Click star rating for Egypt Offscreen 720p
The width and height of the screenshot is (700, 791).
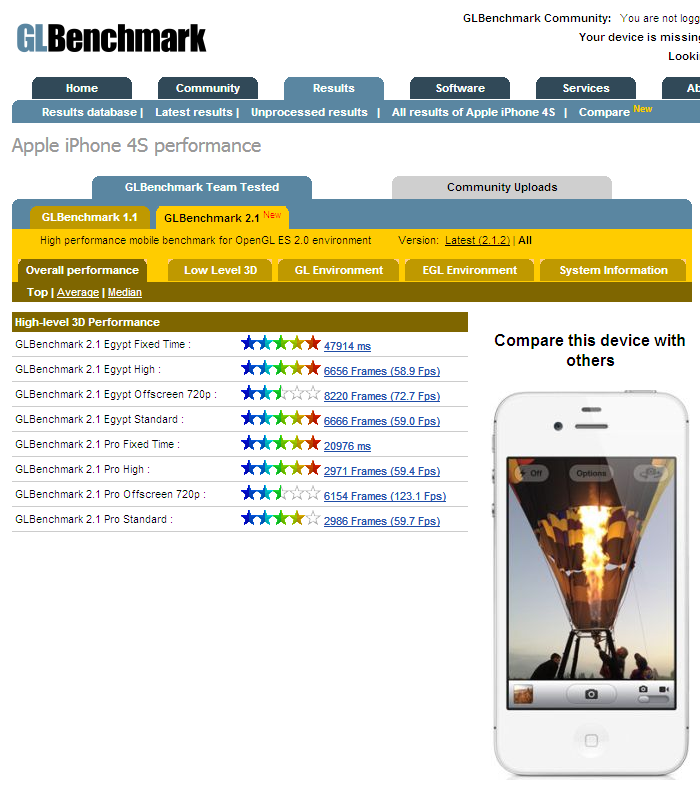(280, 394)
